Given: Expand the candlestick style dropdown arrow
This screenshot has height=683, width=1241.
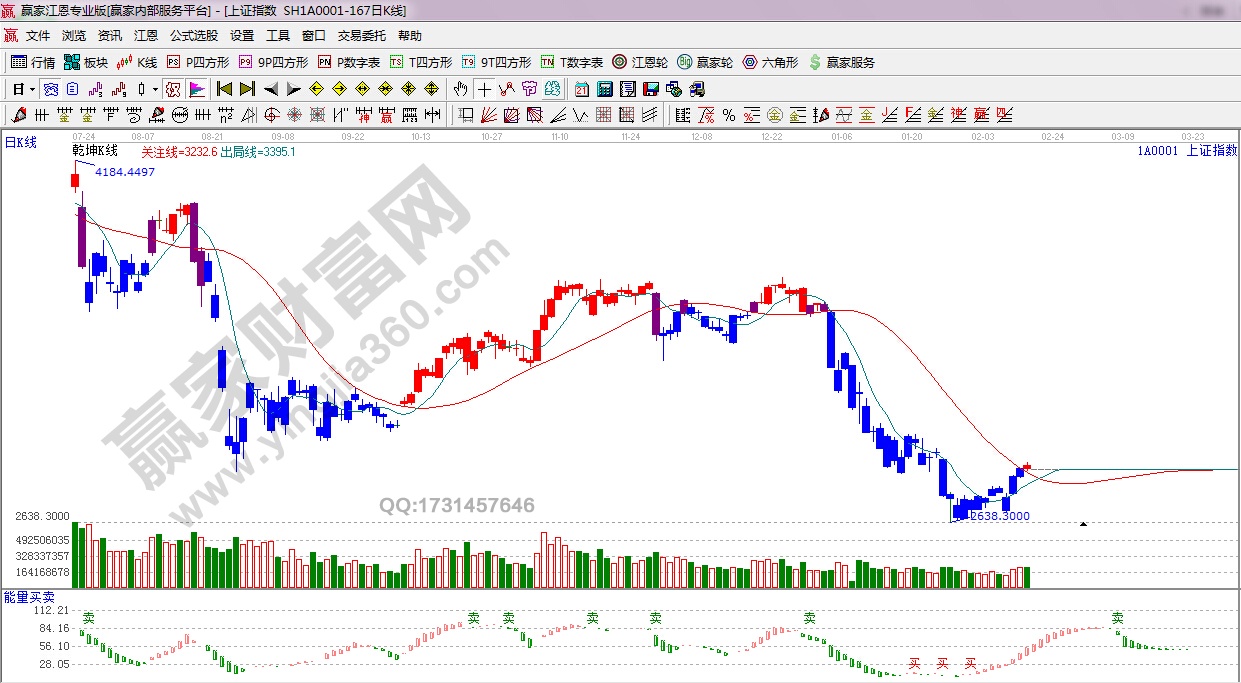Looking at the screenshot, I should [x=155, y=89].
